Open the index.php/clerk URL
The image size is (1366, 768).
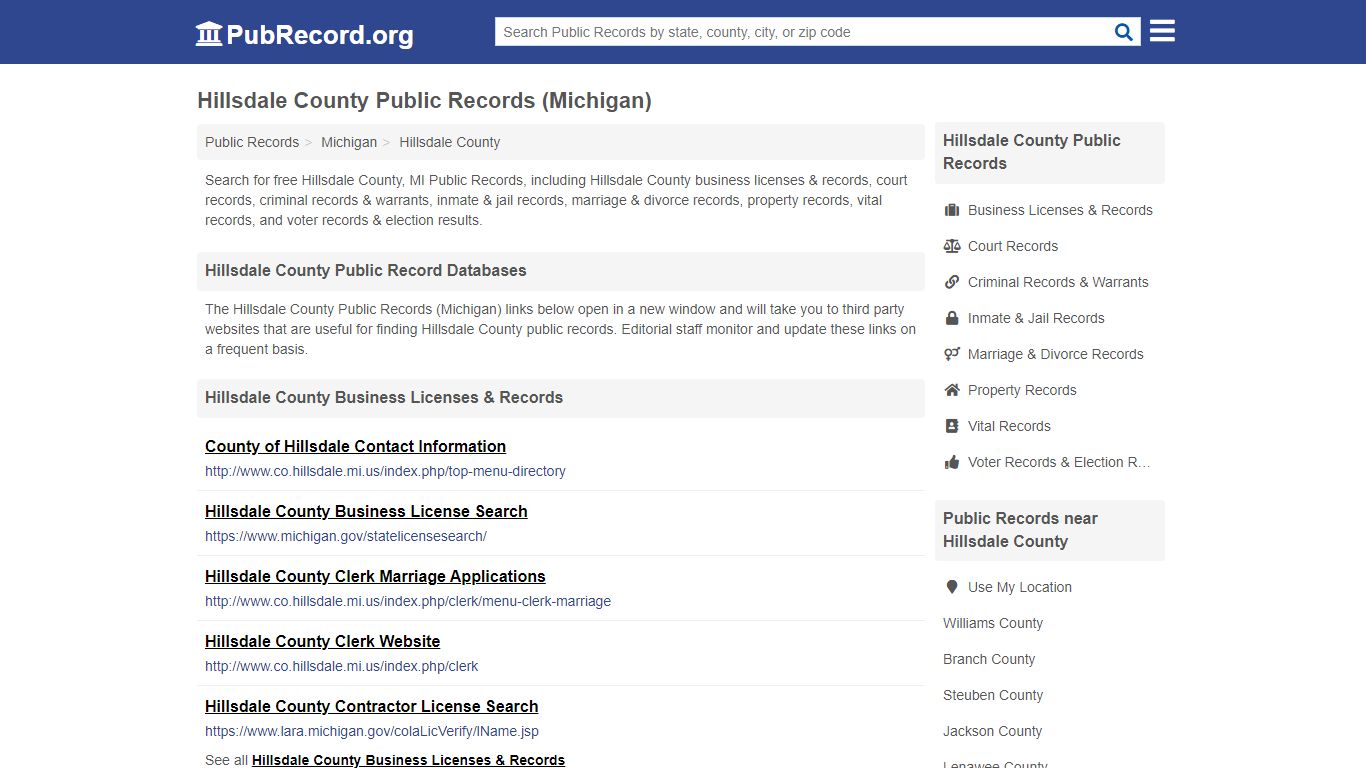click(x=342, y=666)
